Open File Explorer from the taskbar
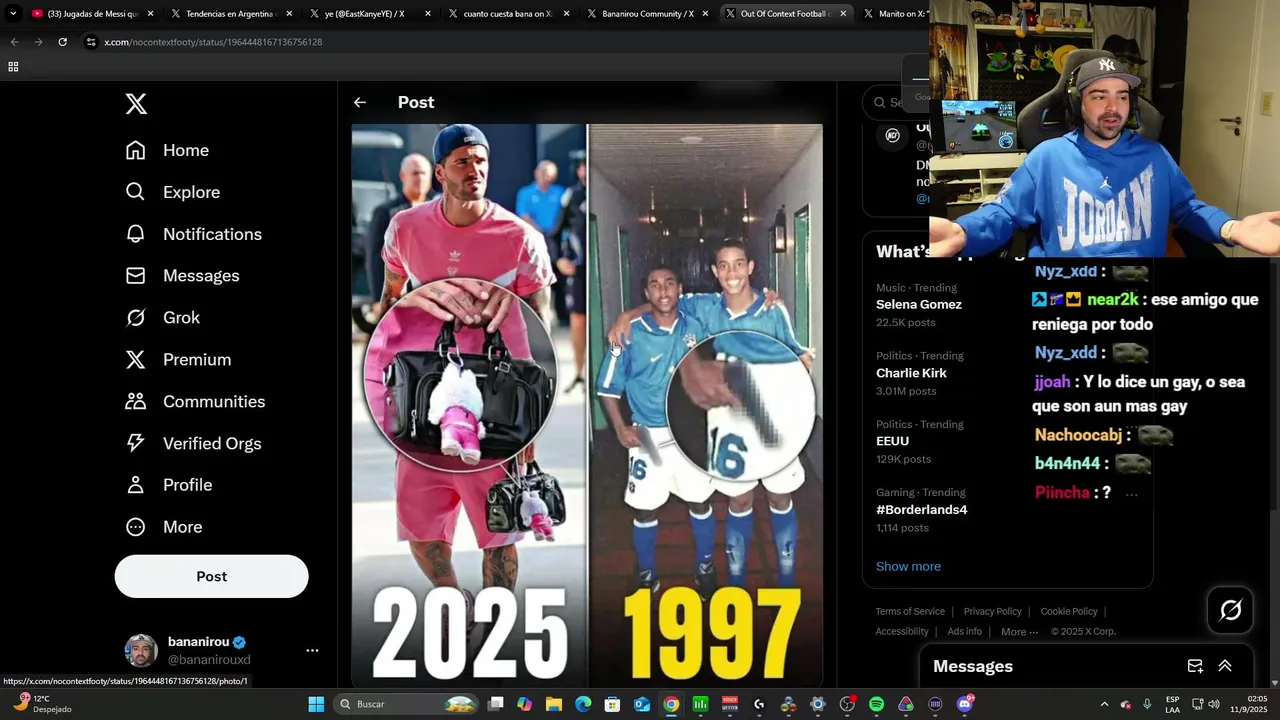This screenshot has height=720, width=1280. 554,704
